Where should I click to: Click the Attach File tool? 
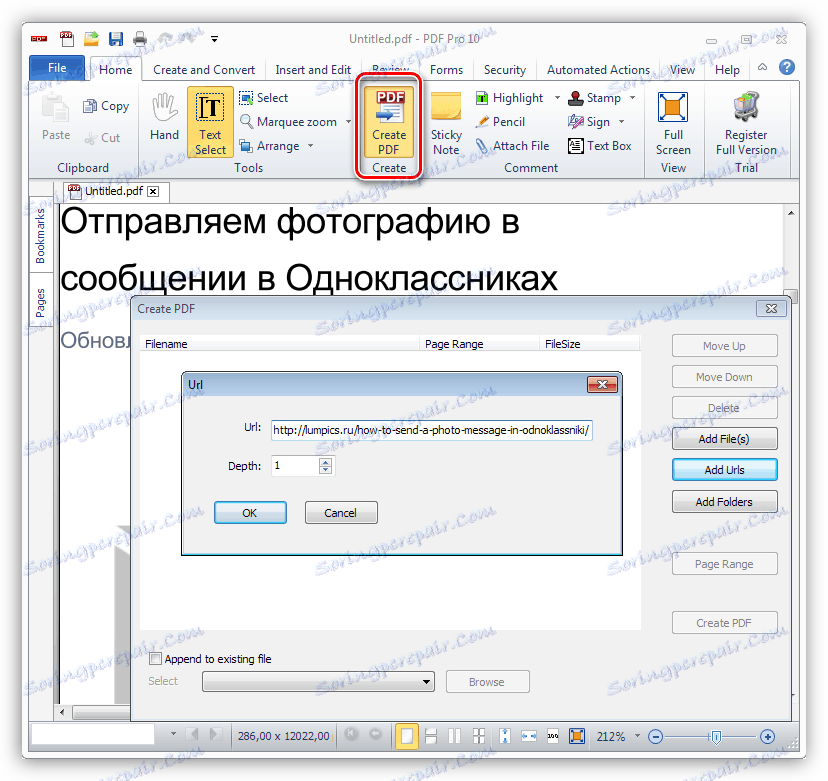click(x=512, y=146)
